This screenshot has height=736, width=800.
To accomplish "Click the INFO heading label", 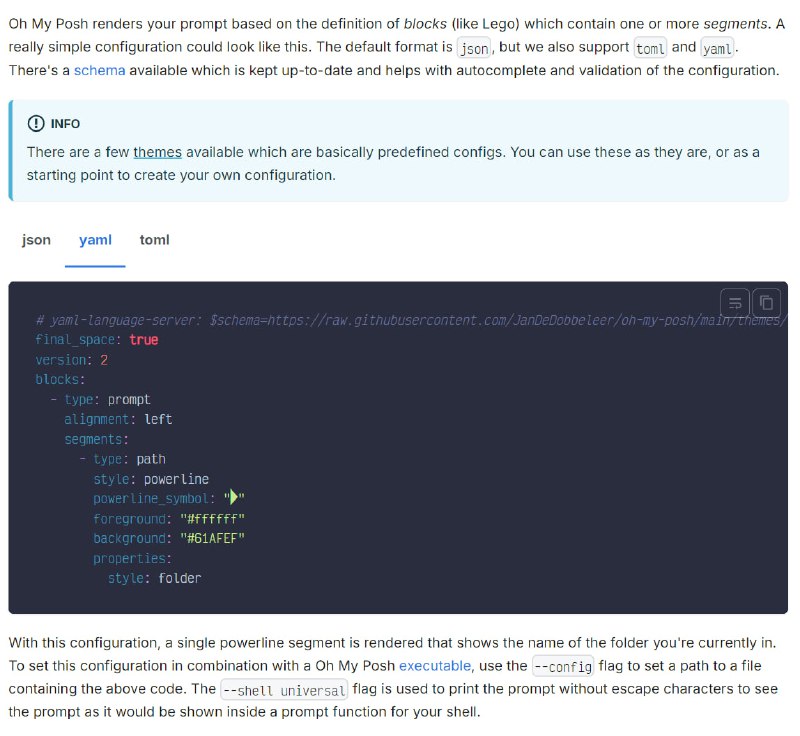I will (65, 124).
